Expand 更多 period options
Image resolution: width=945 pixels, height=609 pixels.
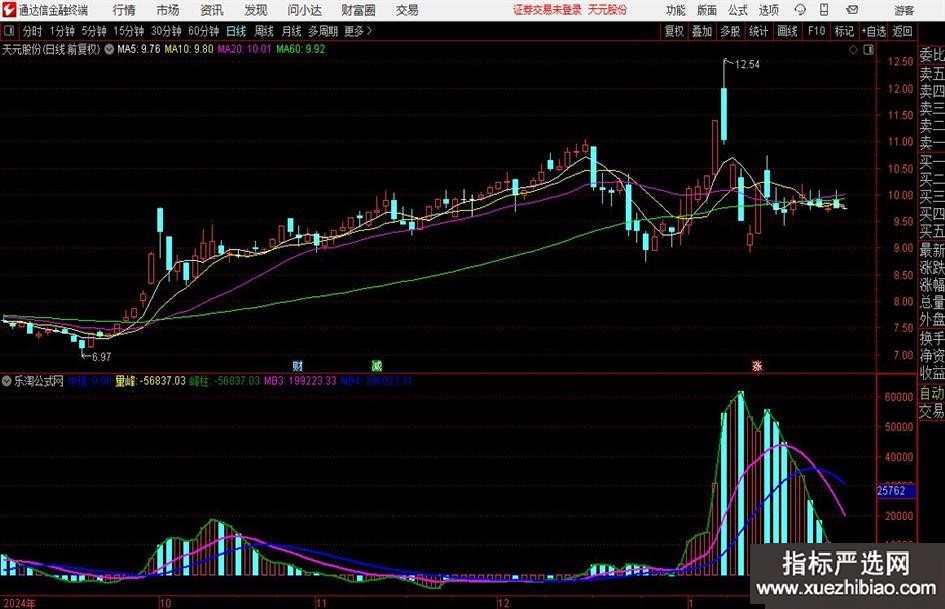tap(358, 31)
